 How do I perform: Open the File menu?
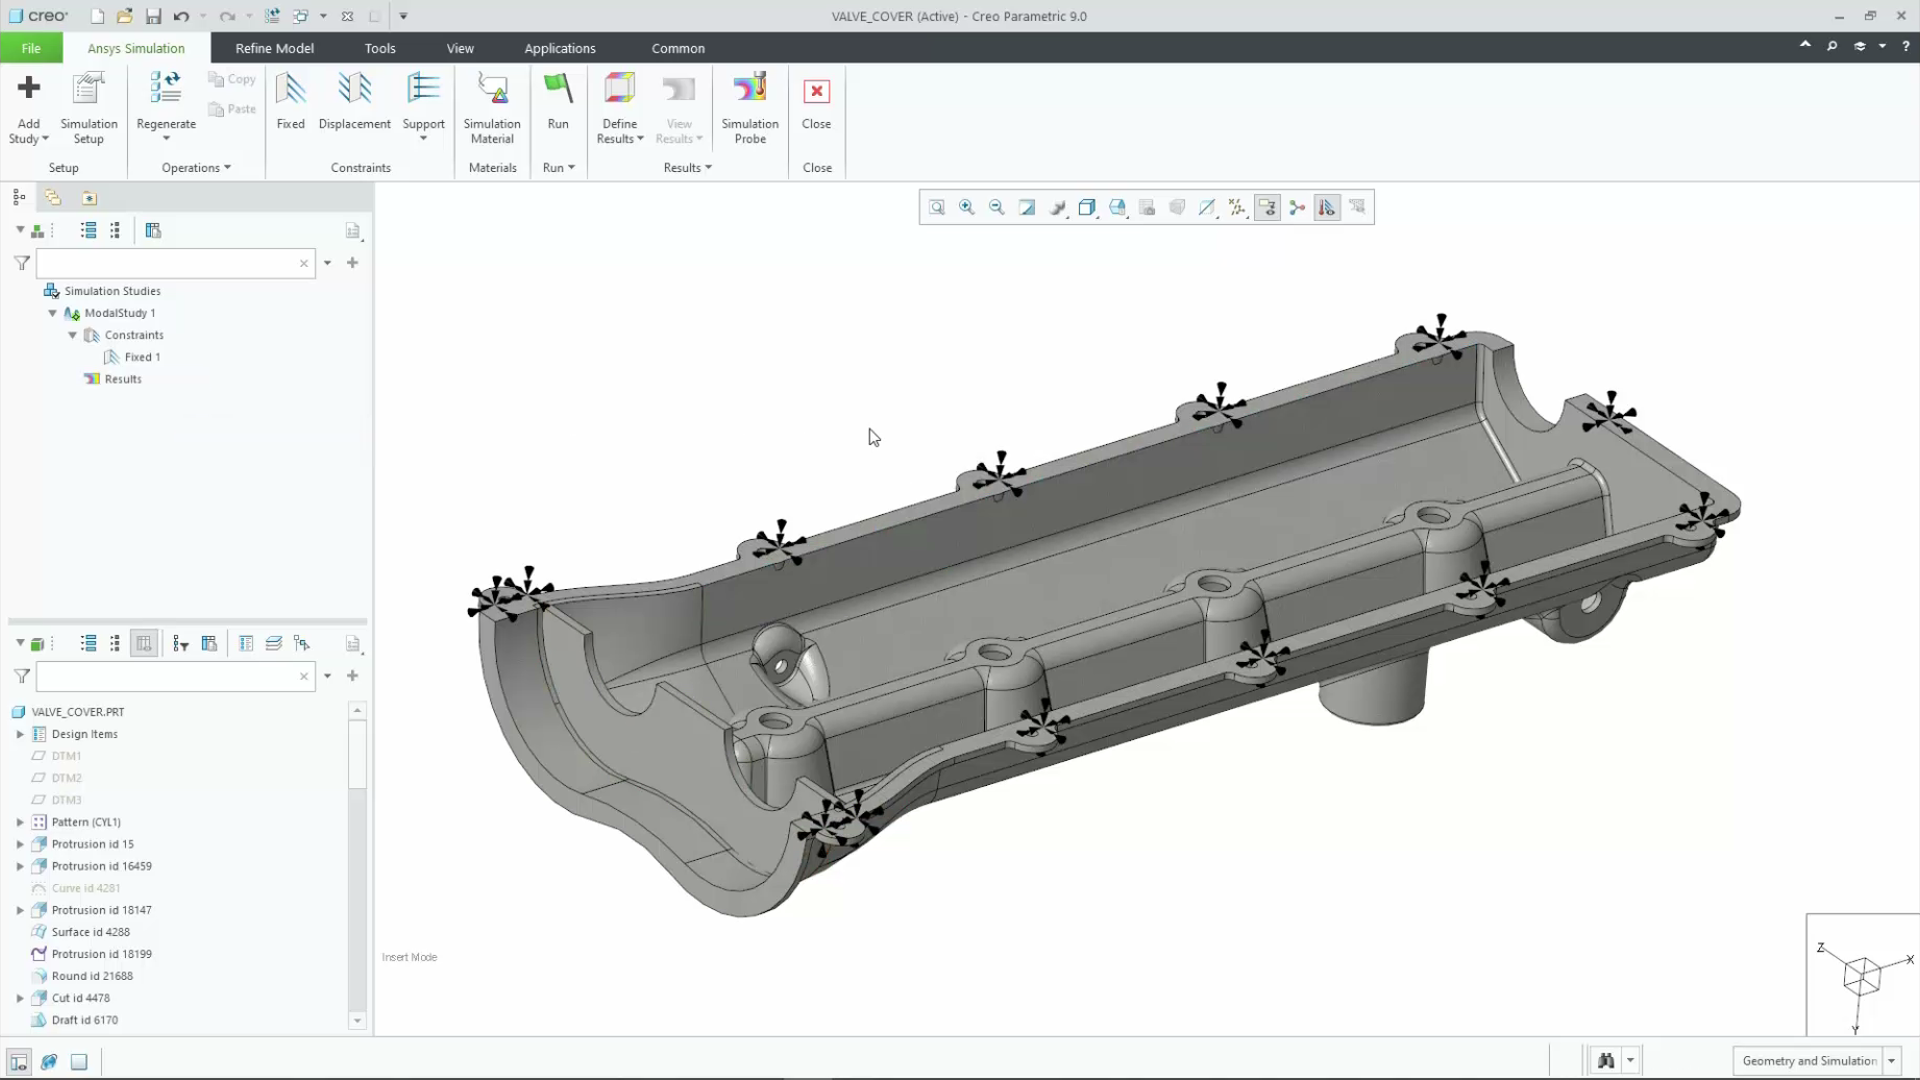[x=31, y=48]
